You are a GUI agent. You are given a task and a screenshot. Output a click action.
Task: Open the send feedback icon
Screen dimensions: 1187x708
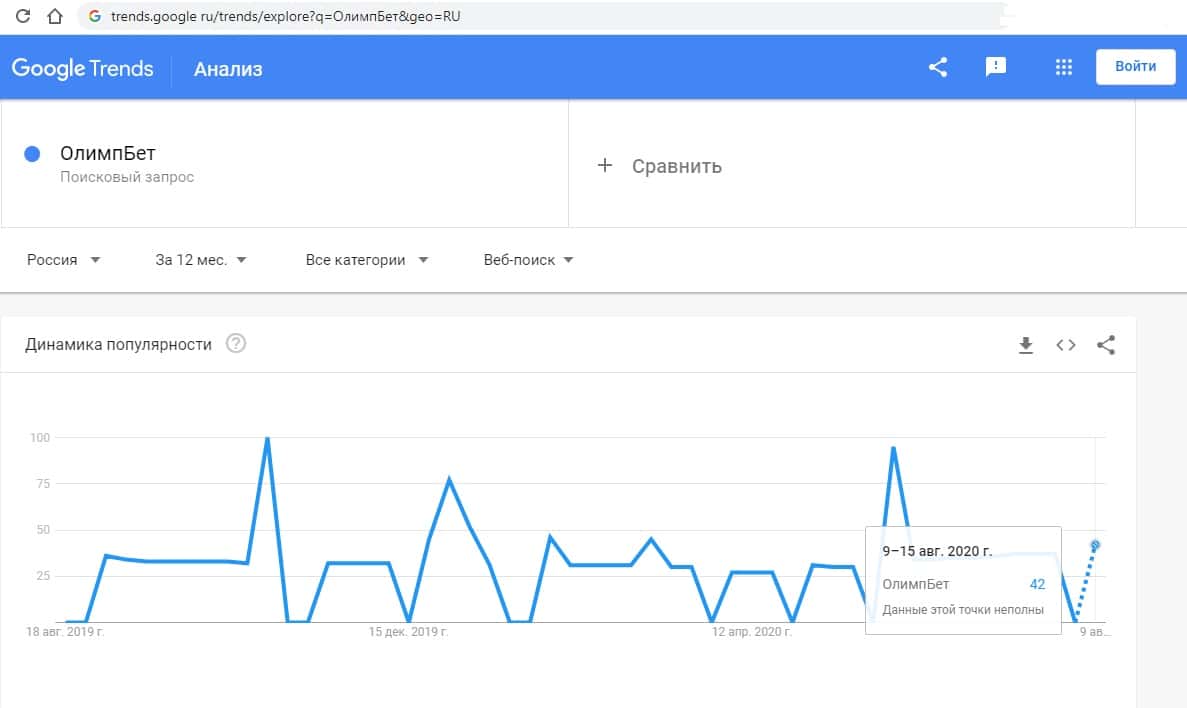[x=995, y=67]
